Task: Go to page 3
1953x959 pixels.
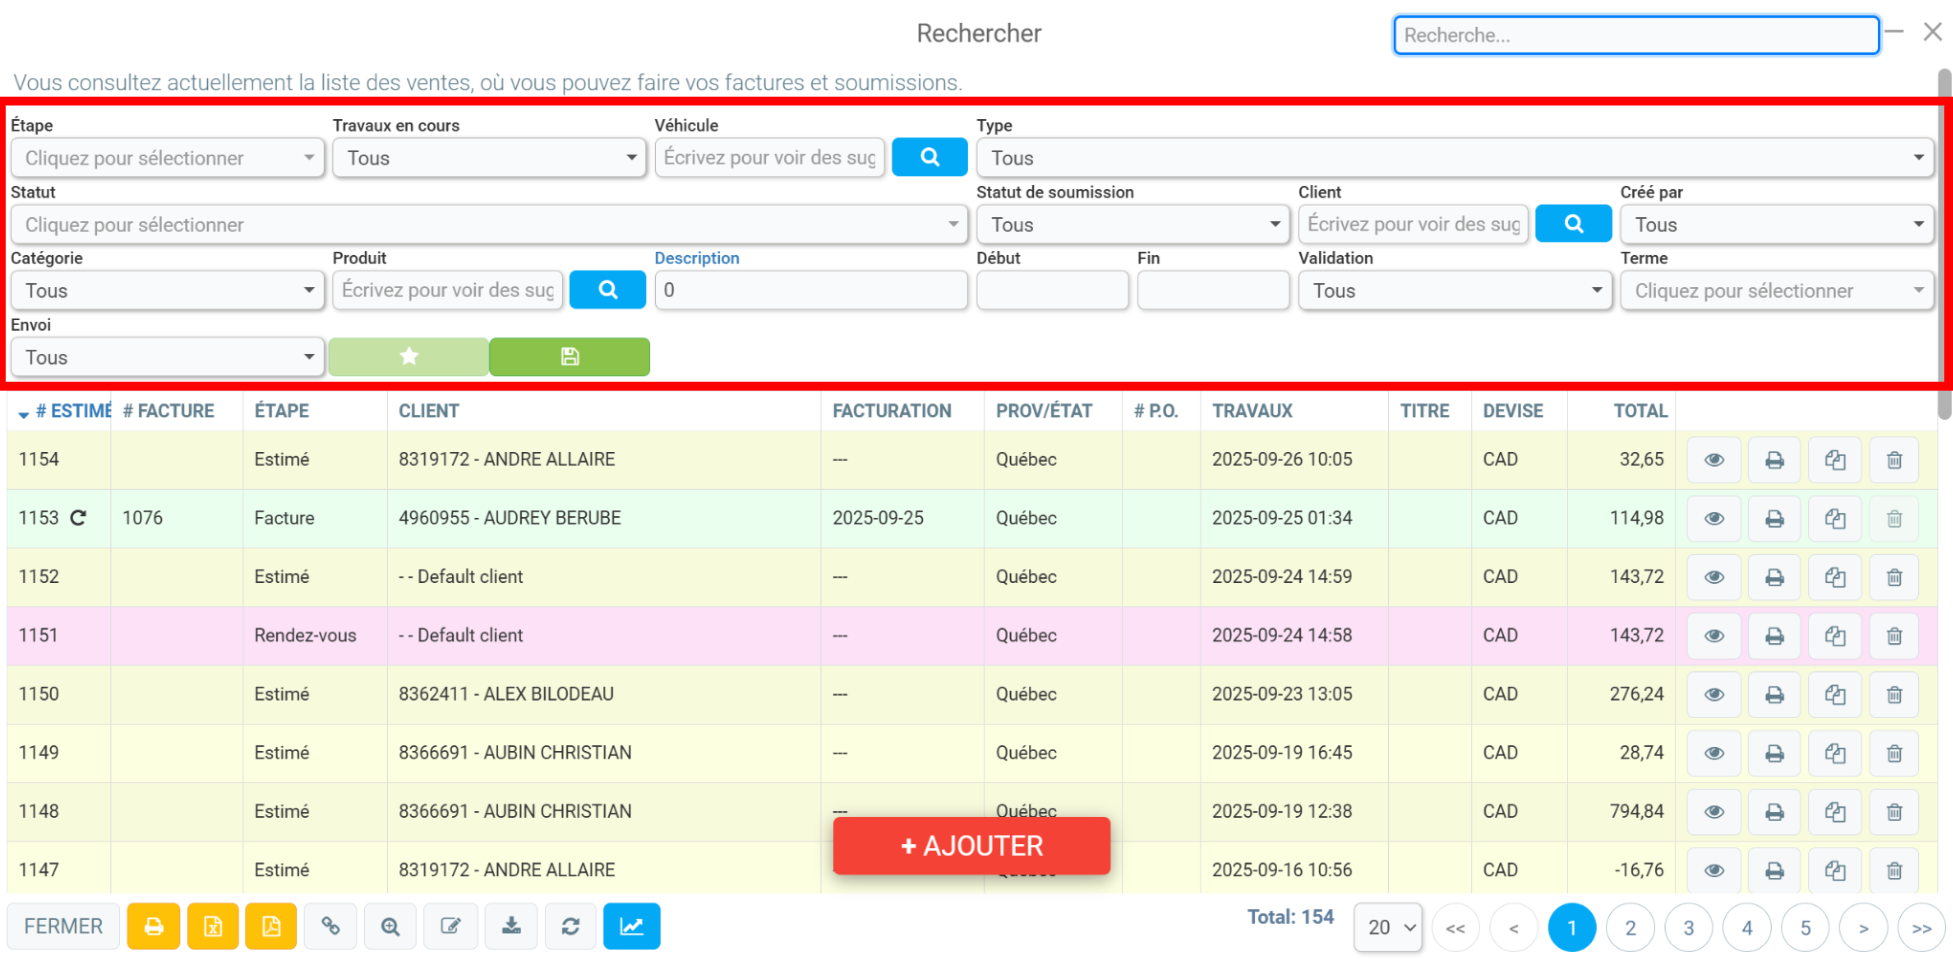Action: (x=1689, y=928)
